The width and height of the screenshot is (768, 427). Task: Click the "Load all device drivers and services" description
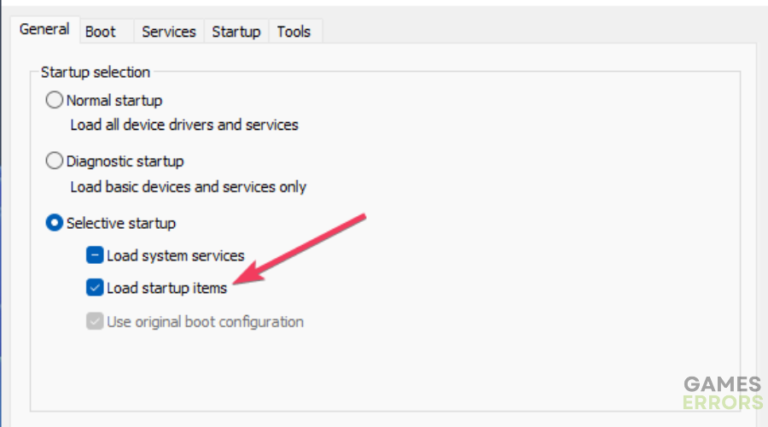[184, 126]
